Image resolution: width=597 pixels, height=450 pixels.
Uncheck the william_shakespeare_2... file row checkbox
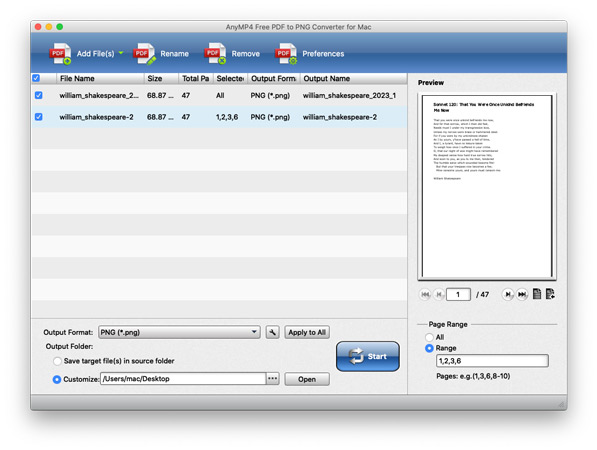(38, 95)
